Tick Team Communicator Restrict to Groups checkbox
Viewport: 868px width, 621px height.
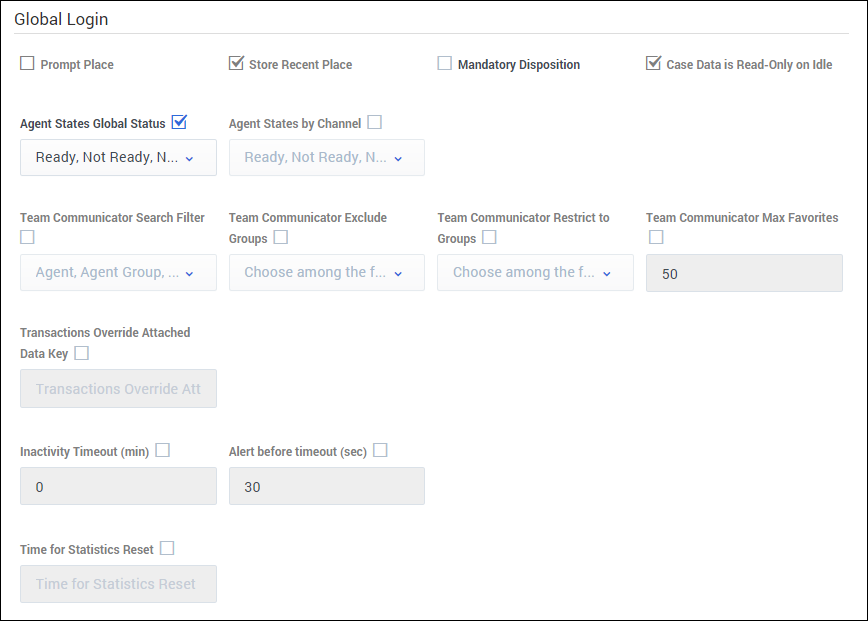(x=490, y=238)
